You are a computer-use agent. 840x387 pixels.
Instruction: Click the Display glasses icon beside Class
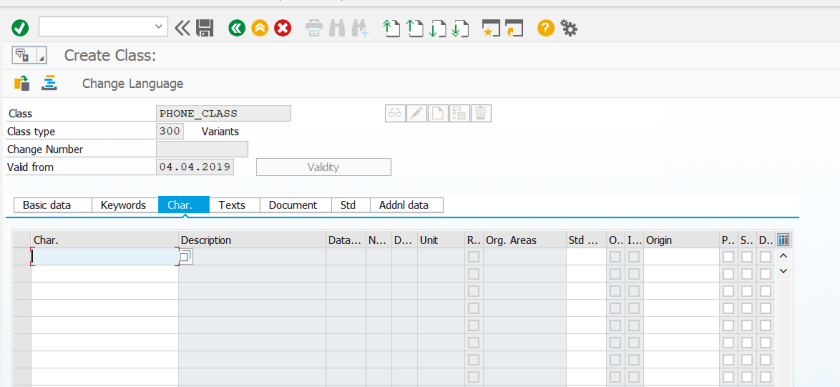[395, 113]
